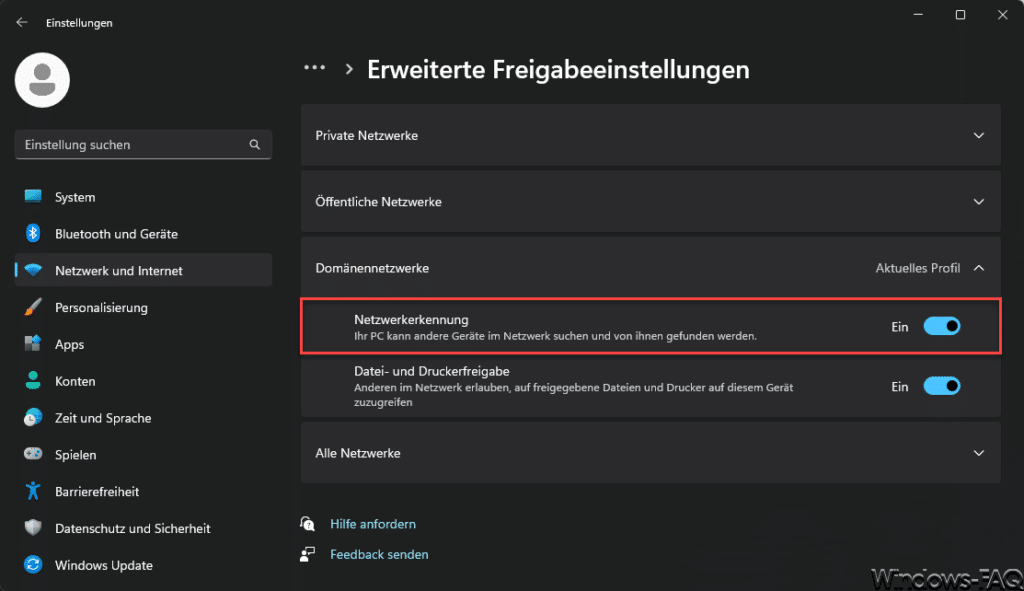Click the Feedback senden person icon
1024x591 pixels.
point(308,554)
